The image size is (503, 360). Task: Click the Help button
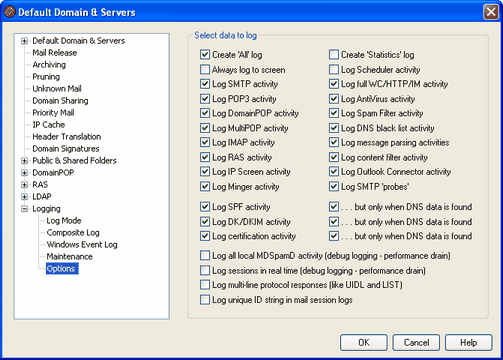click(469, 343)
